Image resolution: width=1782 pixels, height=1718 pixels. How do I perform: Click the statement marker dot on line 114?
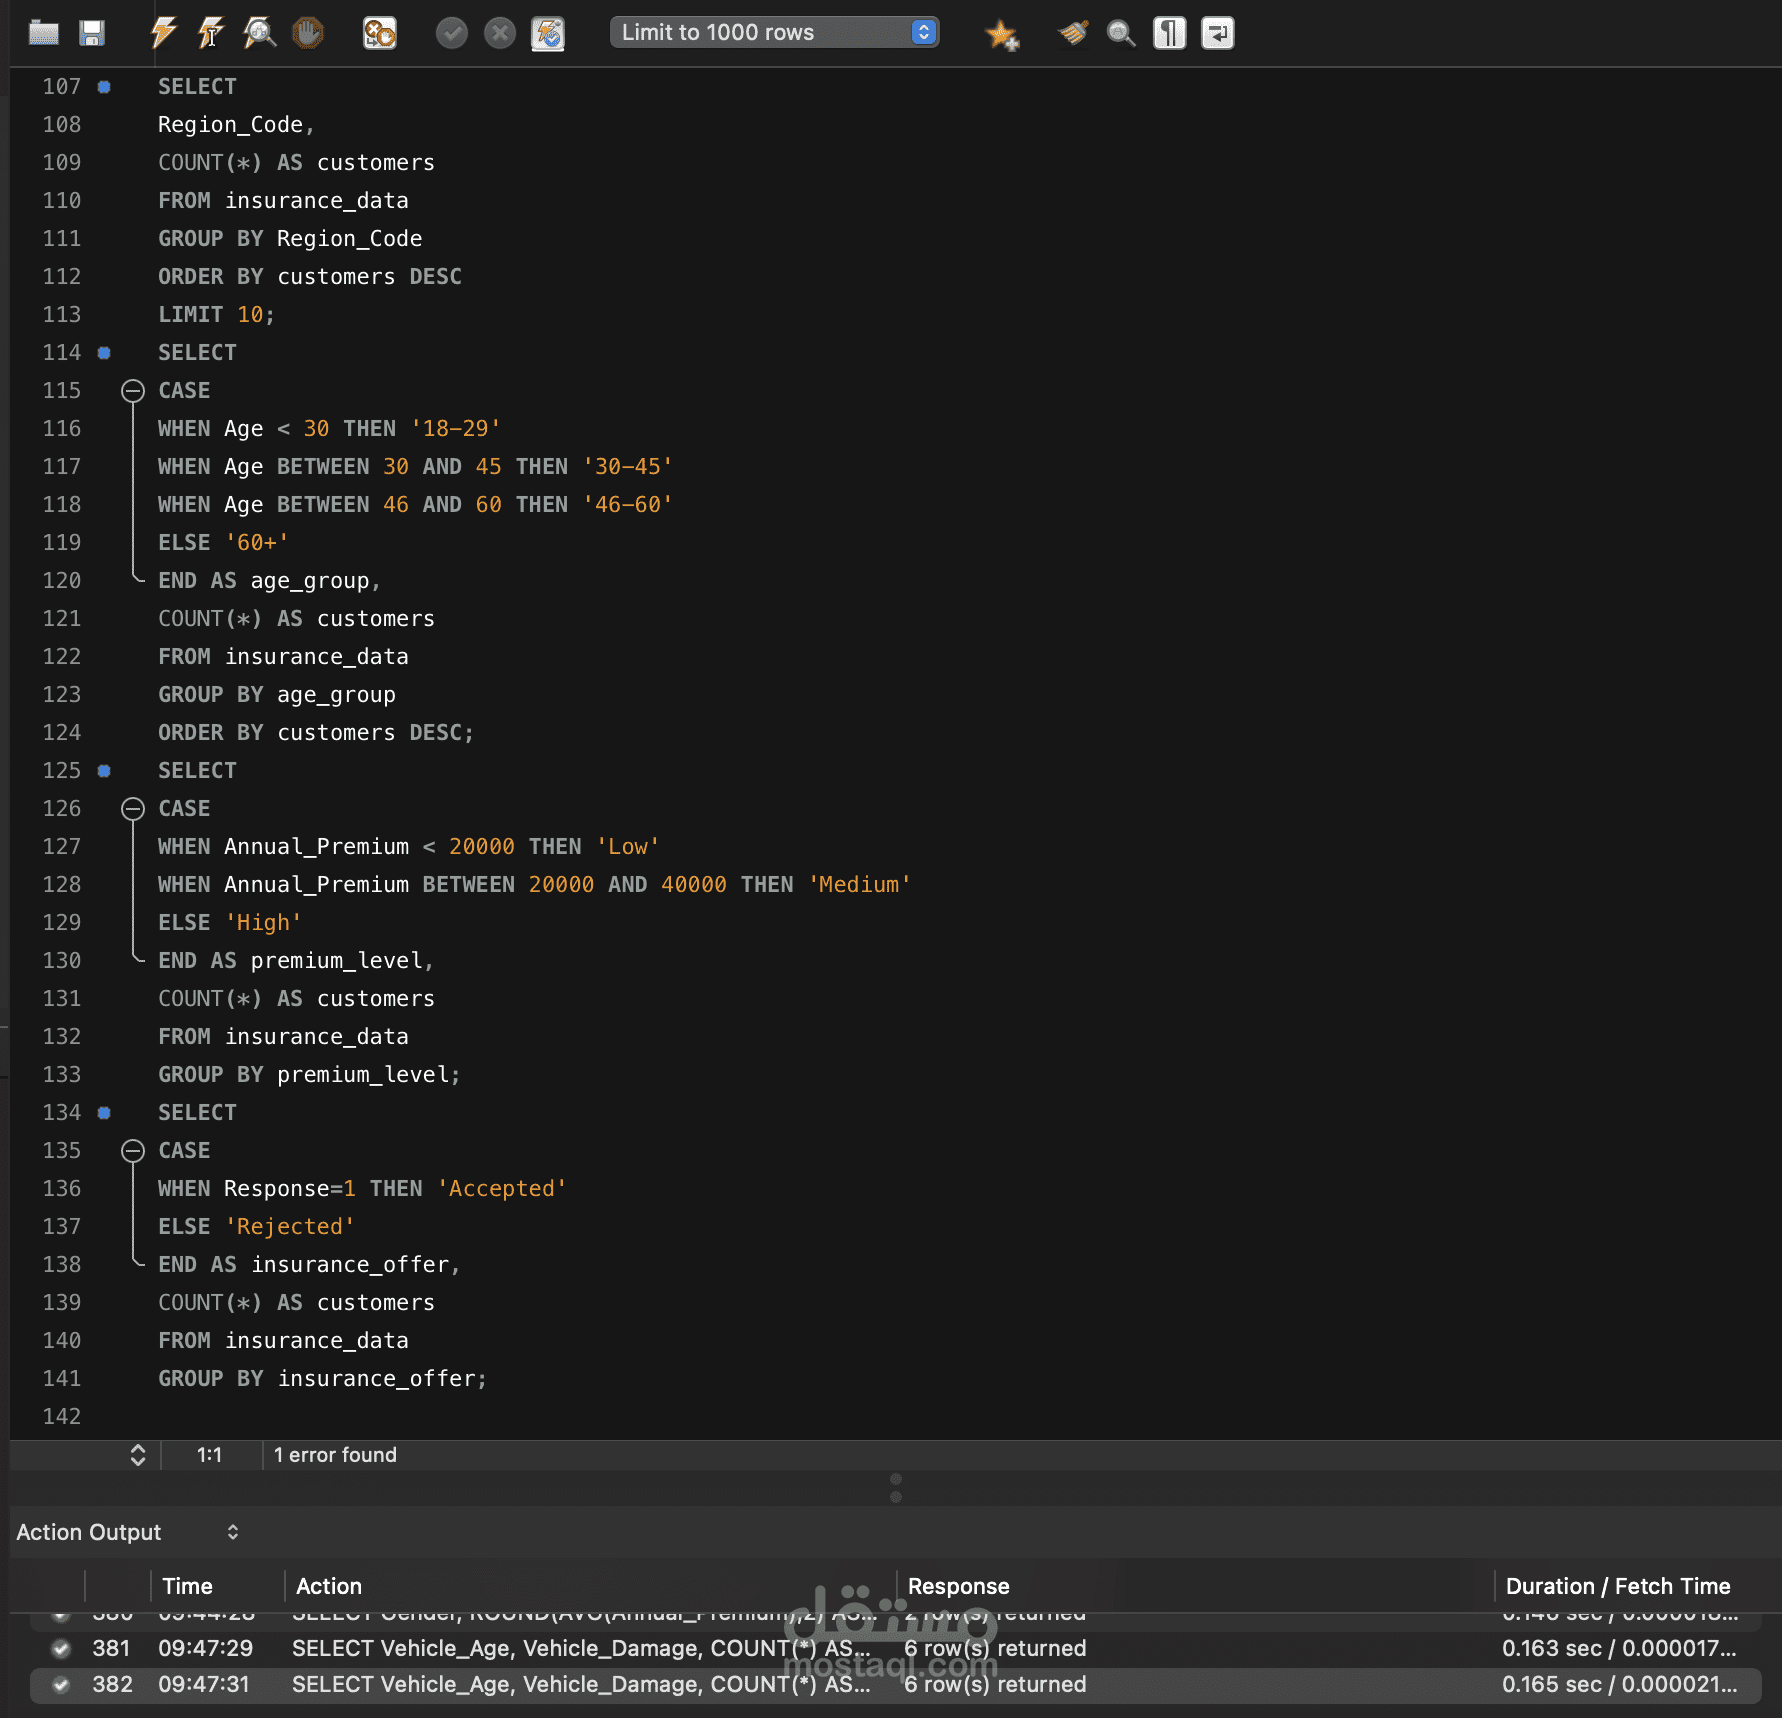pyautogui.click(x=104, y=353)
